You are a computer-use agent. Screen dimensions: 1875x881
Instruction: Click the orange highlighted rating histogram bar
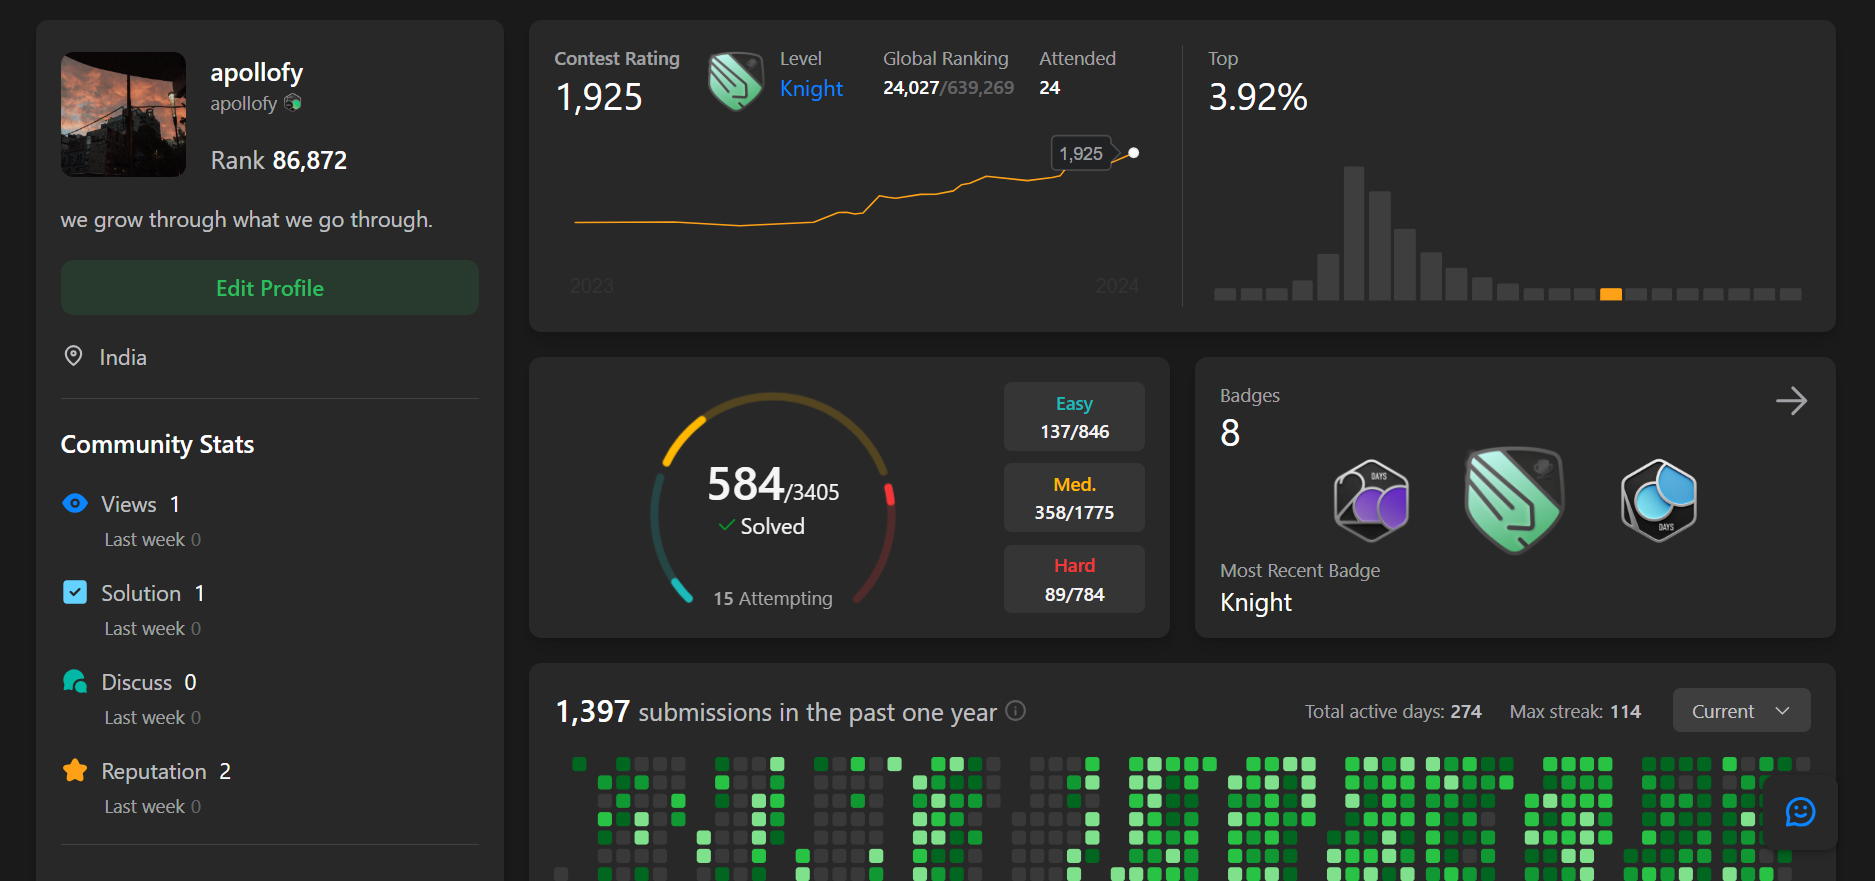(1610, 294)
